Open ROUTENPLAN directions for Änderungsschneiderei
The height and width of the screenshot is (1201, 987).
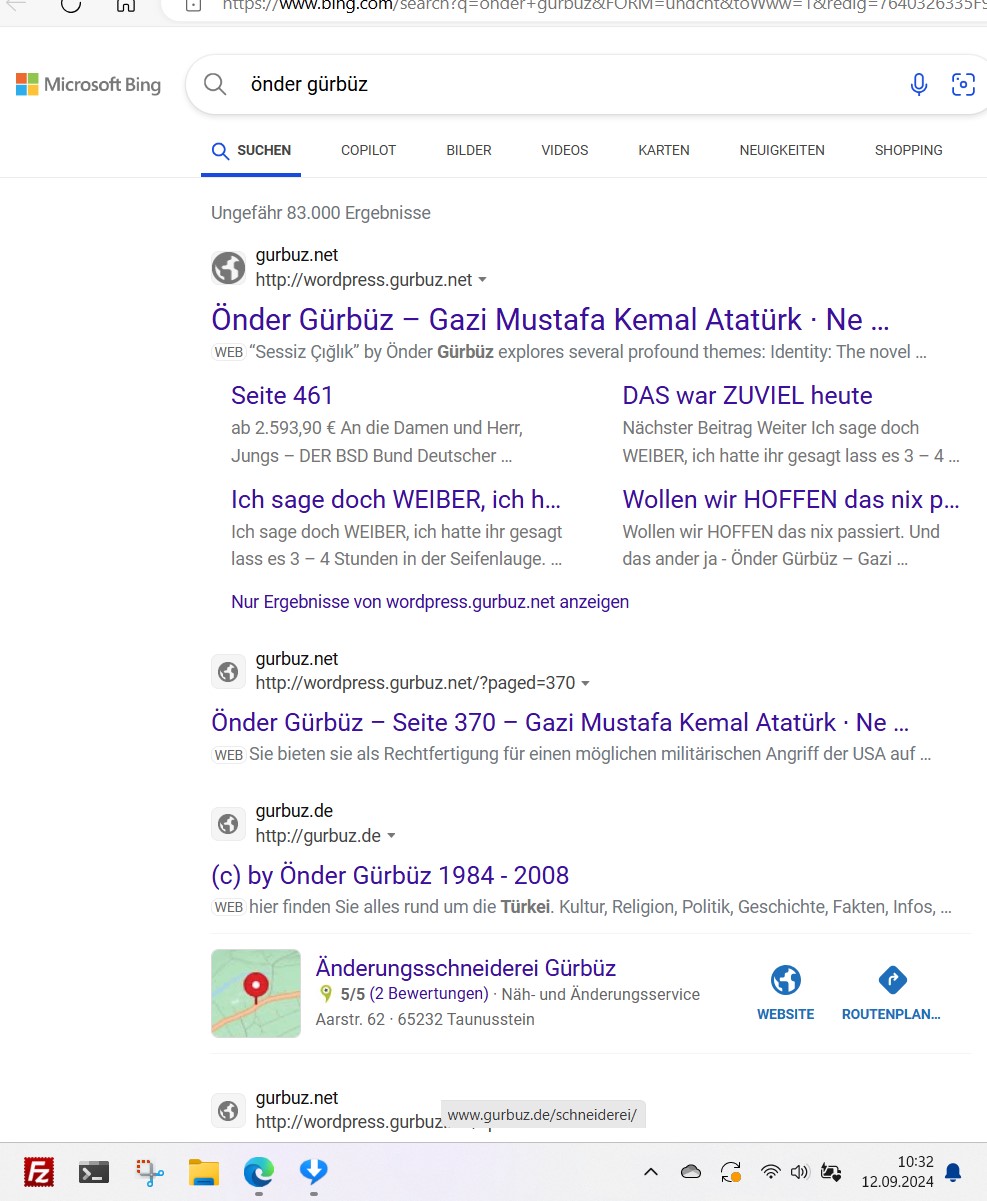click(x=891, y=993)
